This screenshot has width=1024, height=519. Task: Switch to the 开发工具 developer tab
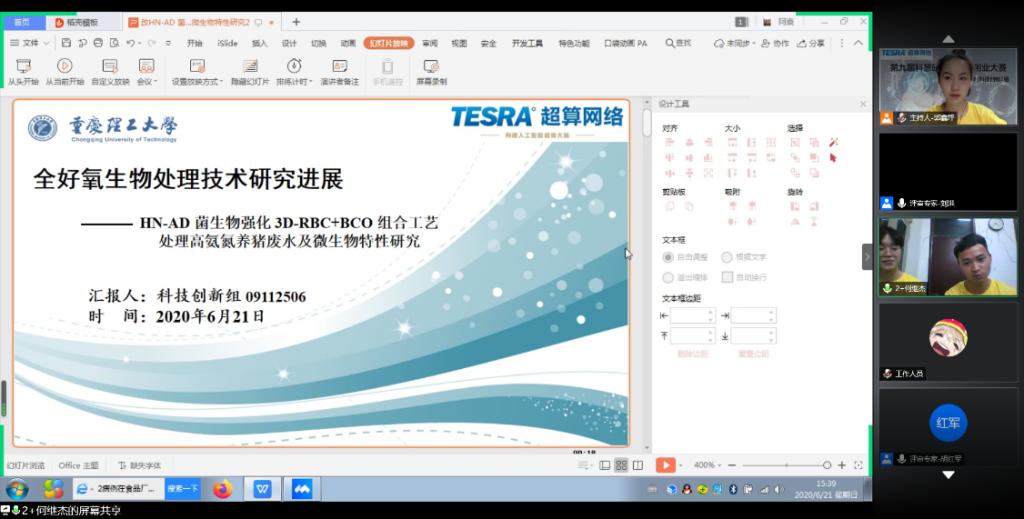pyautogui.click(x=527, y=43)
